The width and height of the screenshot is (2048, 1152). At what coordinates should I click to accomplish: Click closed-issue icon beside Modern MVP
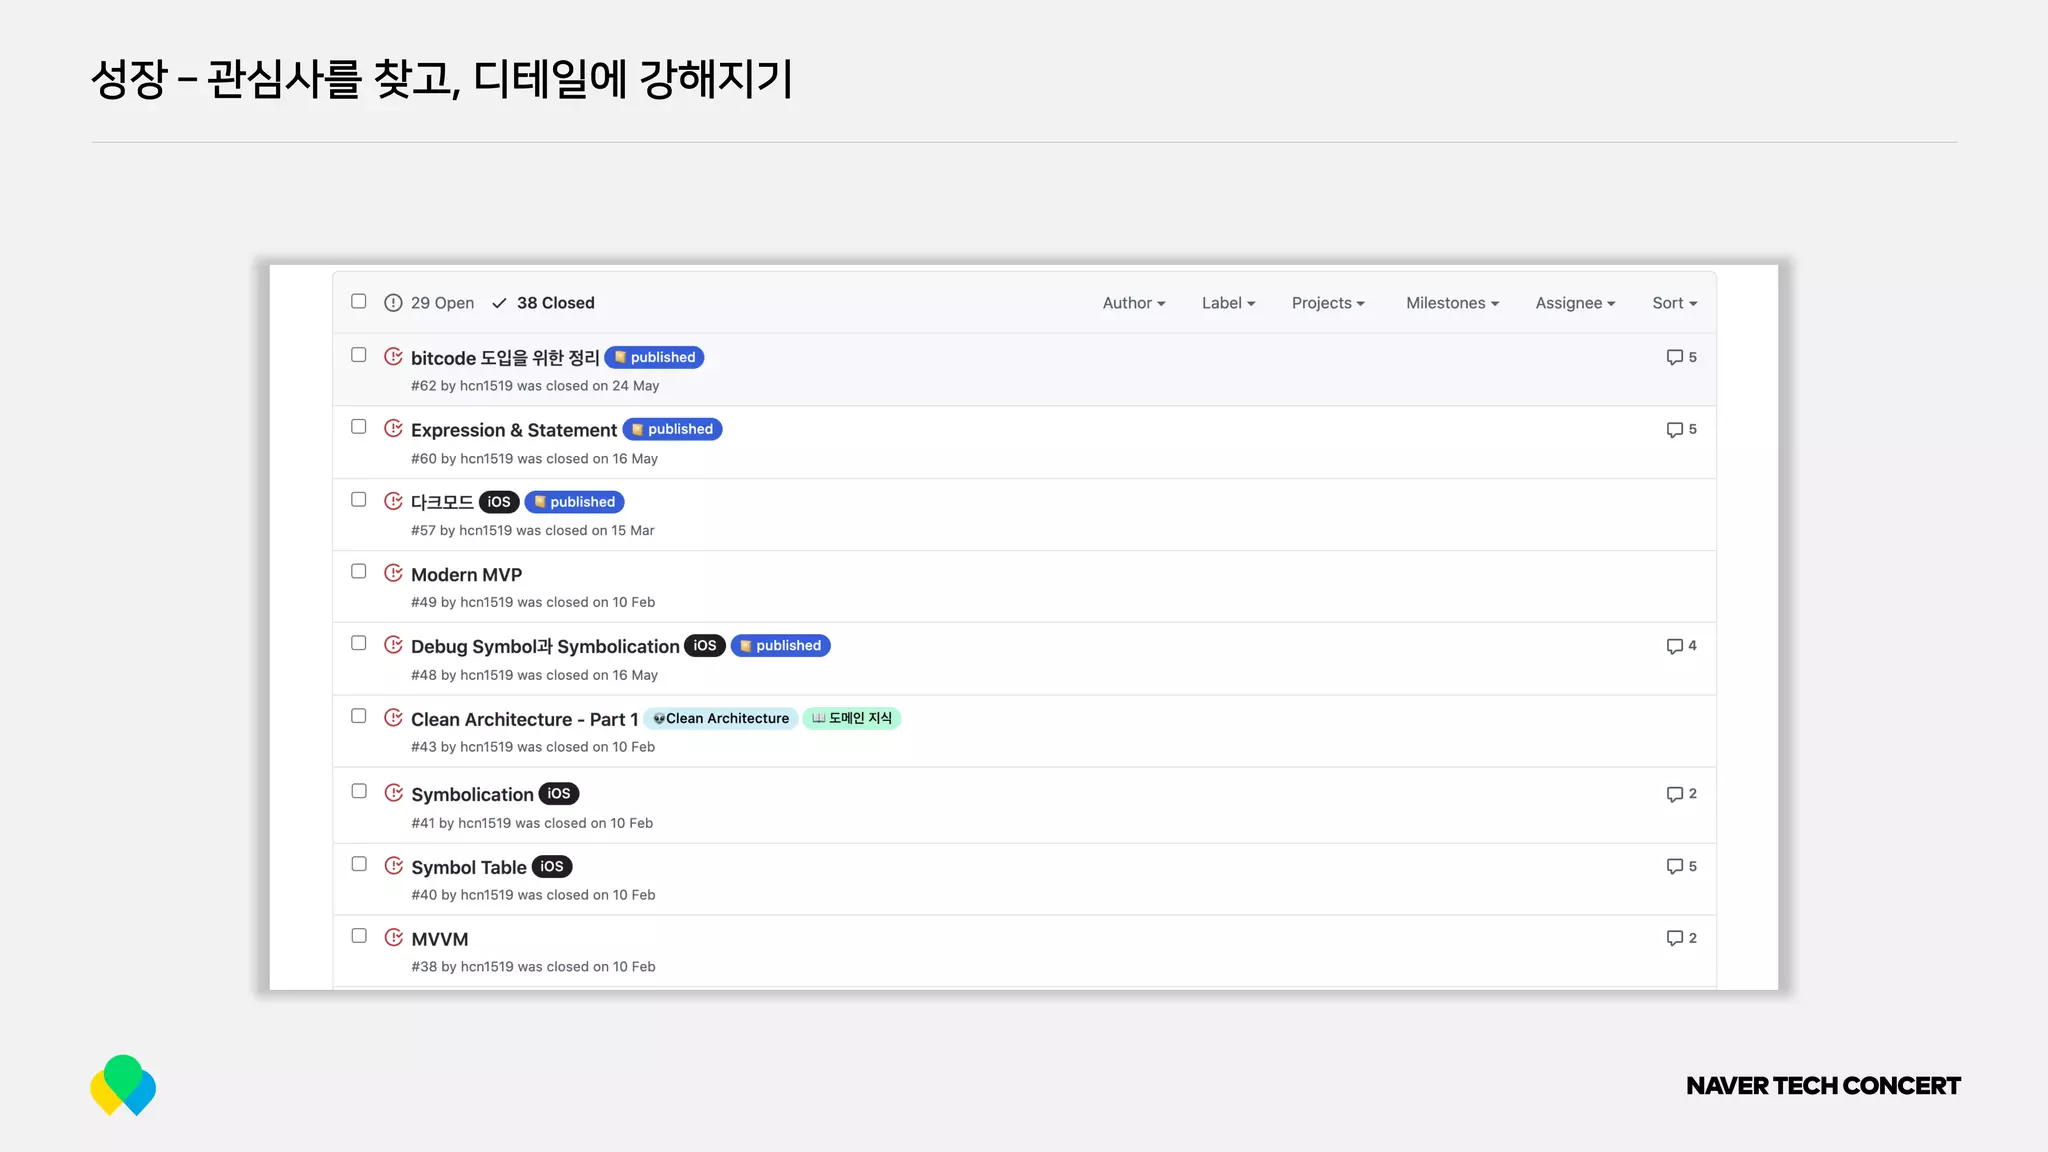(x=393, y=573)
